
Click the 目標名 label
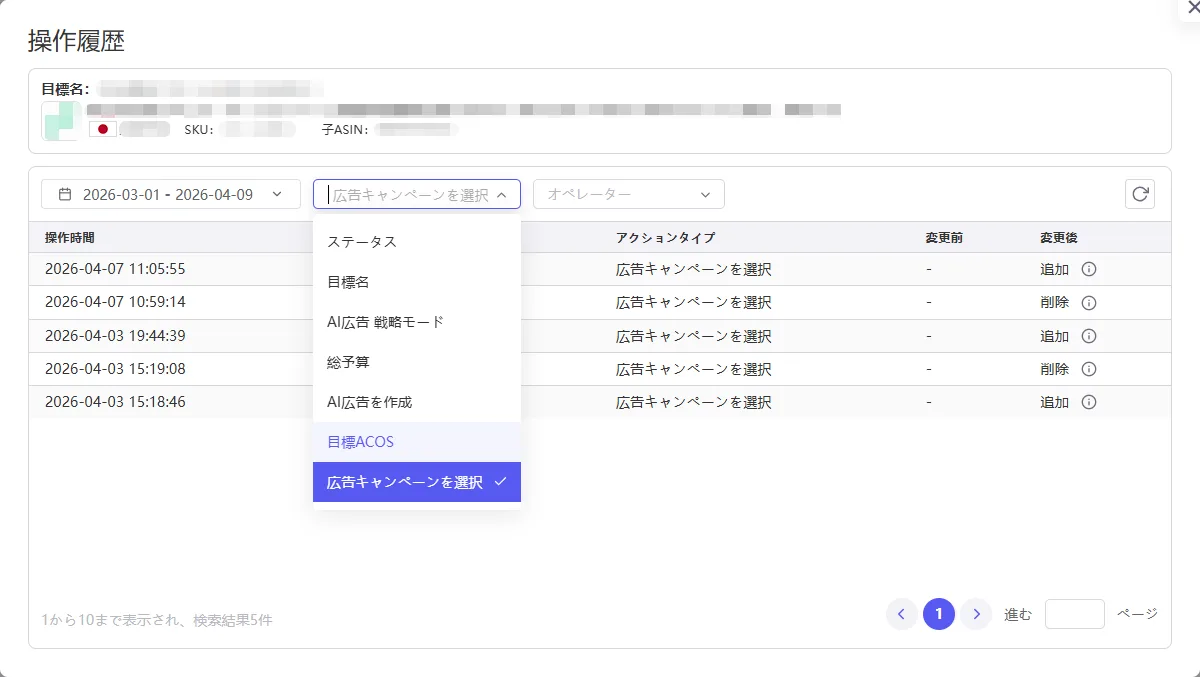pyautogui.click(x=65, y=89)
